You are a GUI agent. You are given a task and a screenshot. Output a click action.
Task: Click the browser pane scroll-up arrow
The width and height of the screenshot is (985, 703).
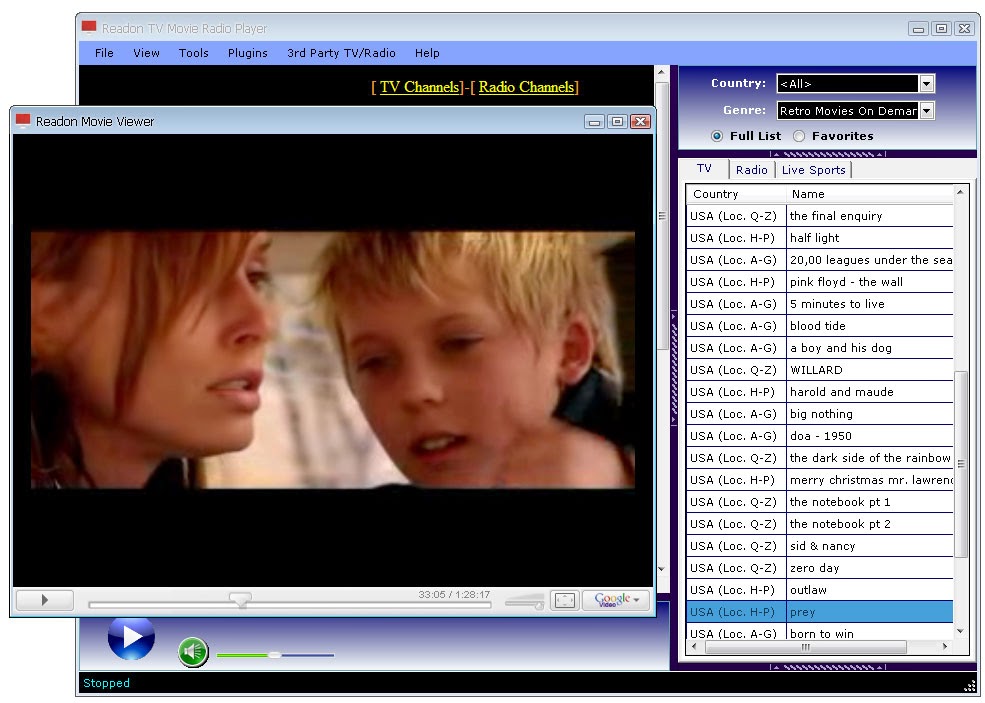(x=661, y=72)
